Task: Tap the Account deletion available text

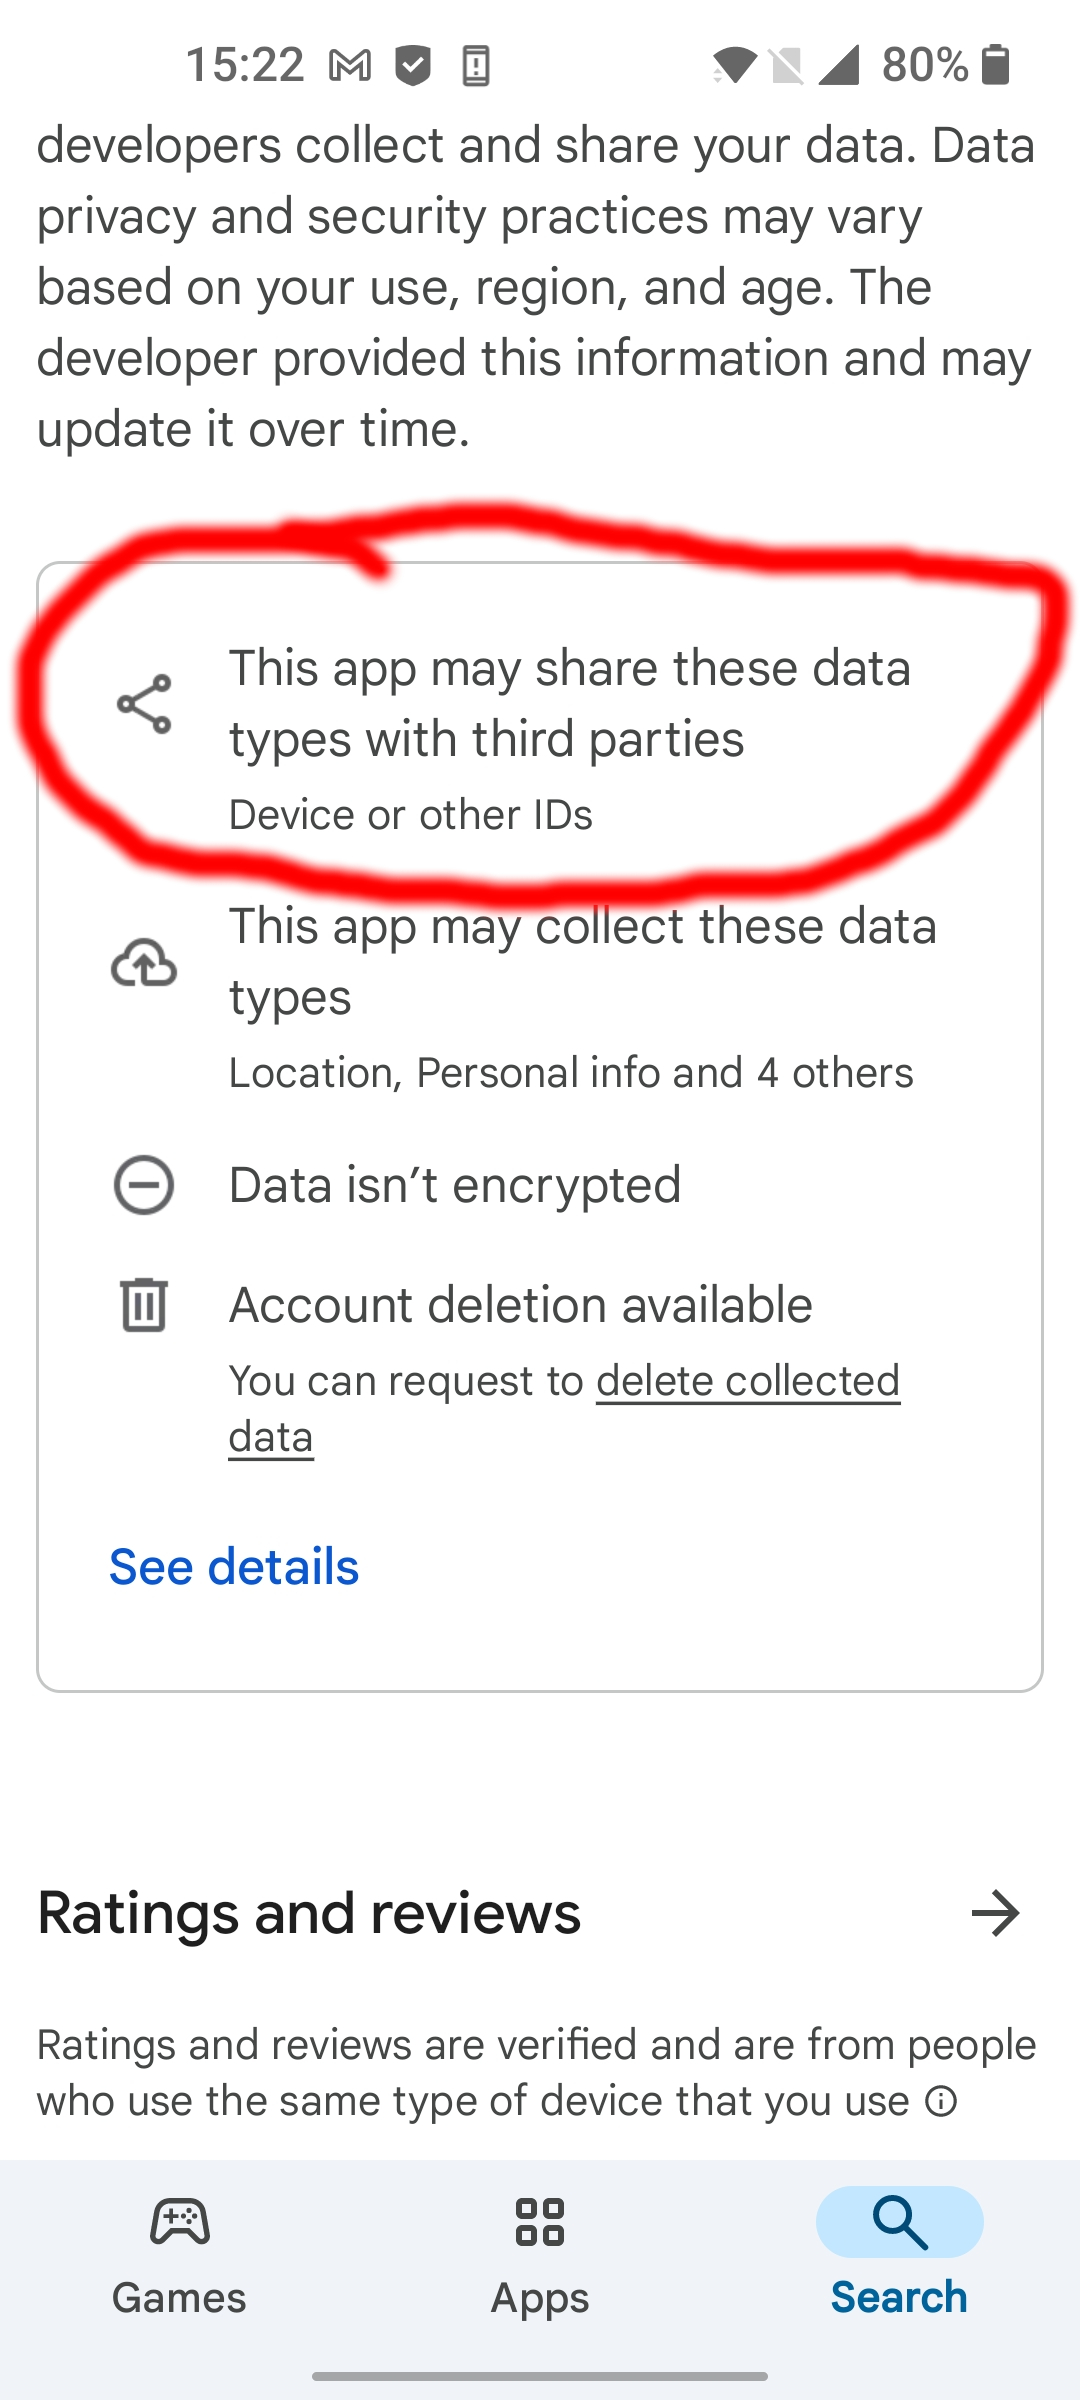Action: coord(520,1305)
